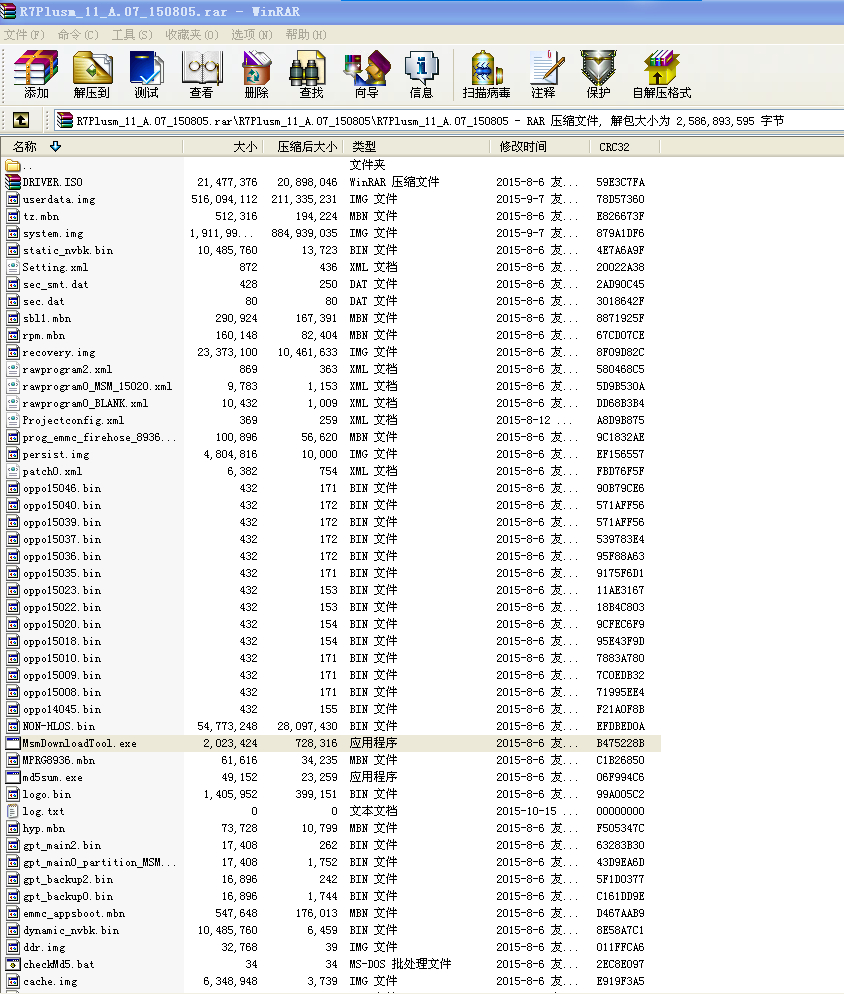Click the checkMd5.bat batch file icon
Image resolution: width=844 pixels, height=994 pixels.
[x=13, y=964]
